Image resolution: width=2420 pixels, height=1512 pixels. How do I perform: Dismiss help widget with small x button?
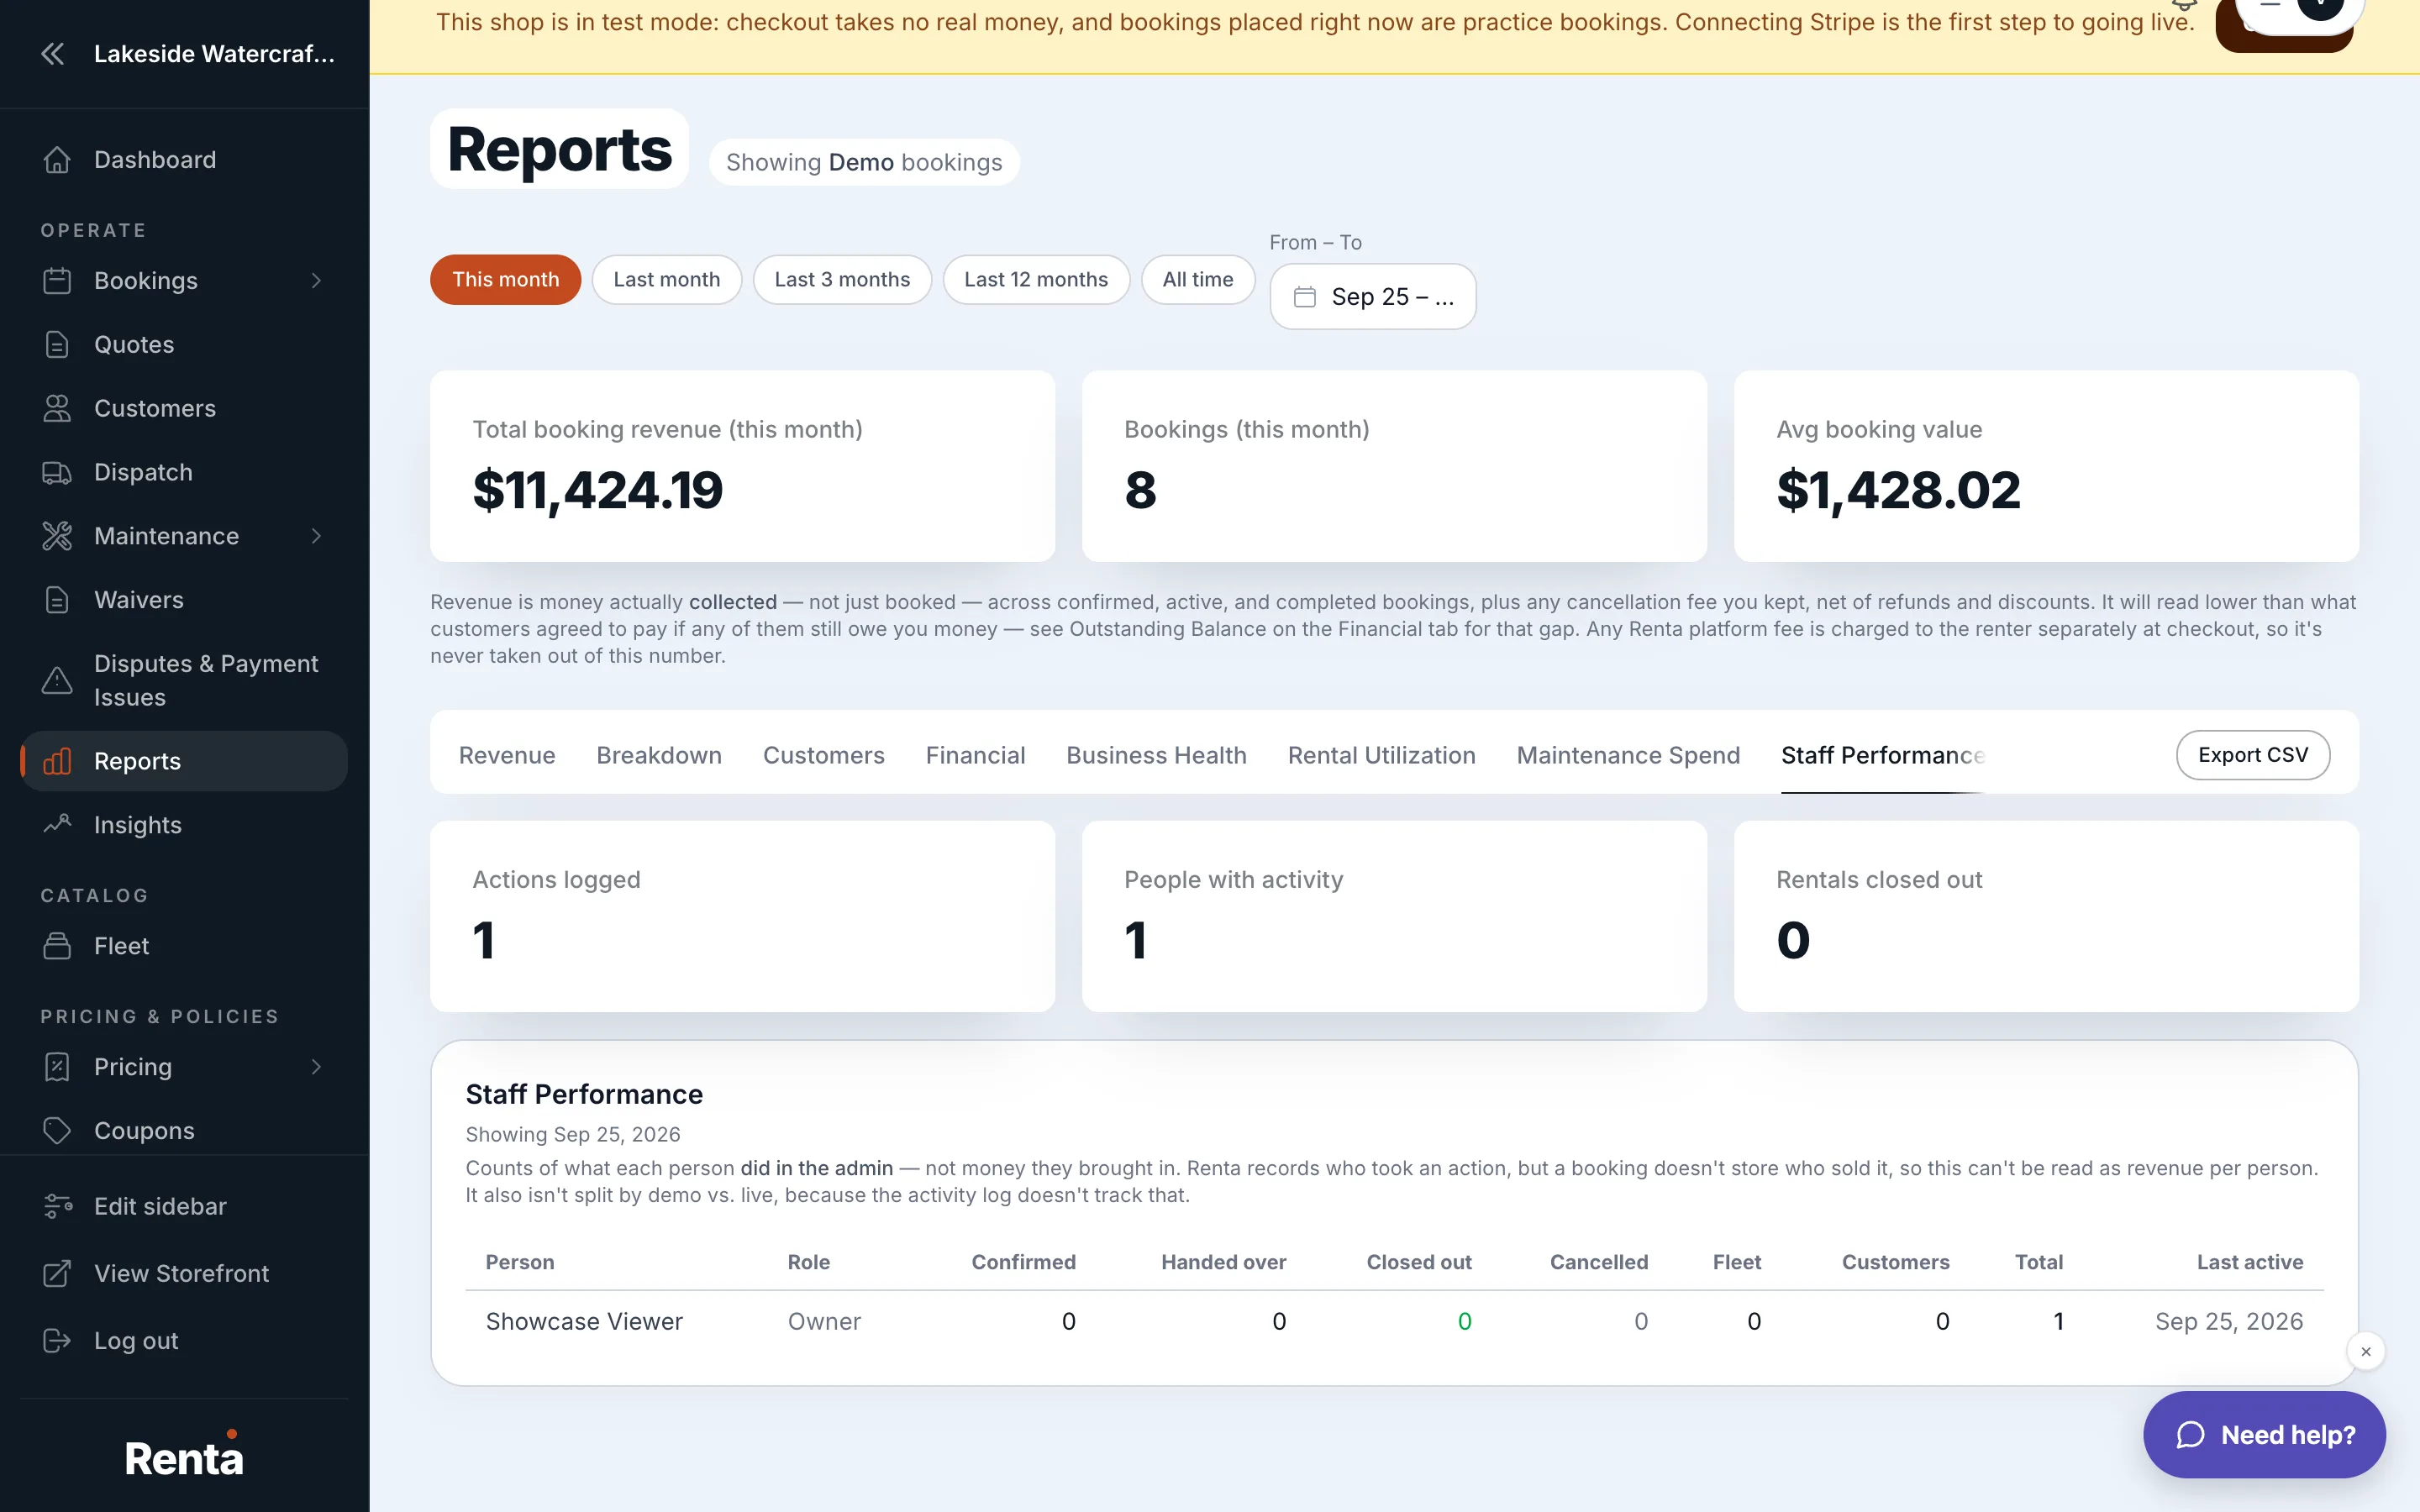(2365, 1352)
